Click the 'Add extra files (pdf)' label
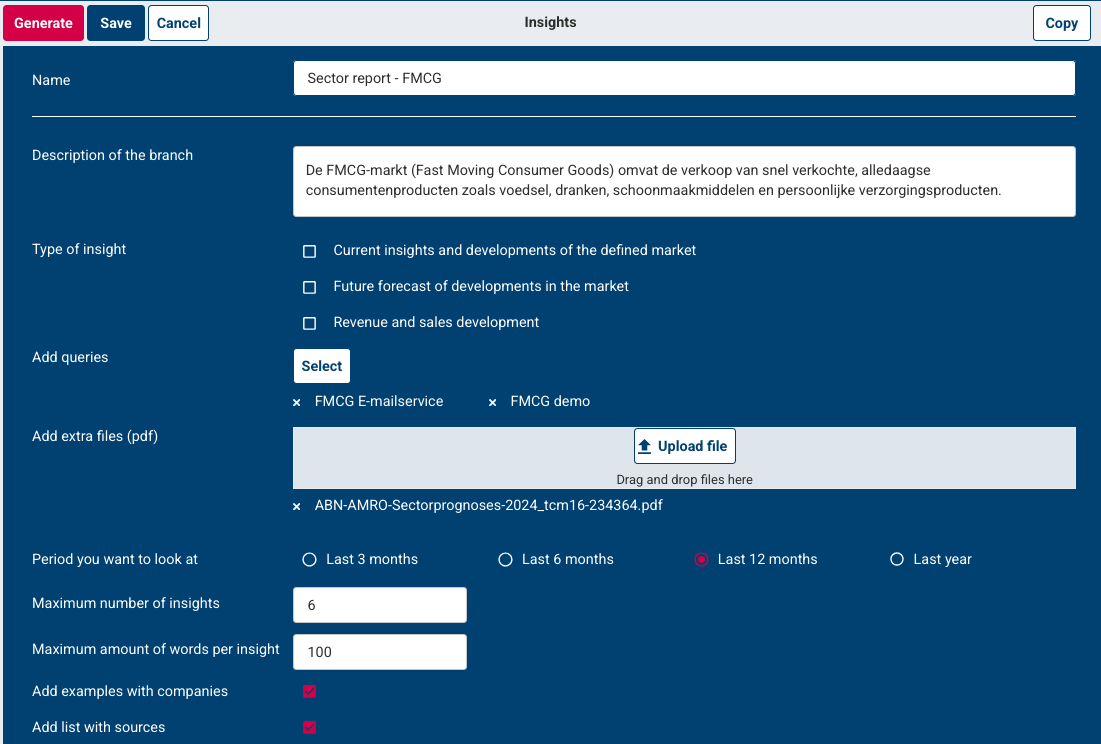Viewport: 1101px width, 744px height. click(95, 436)
